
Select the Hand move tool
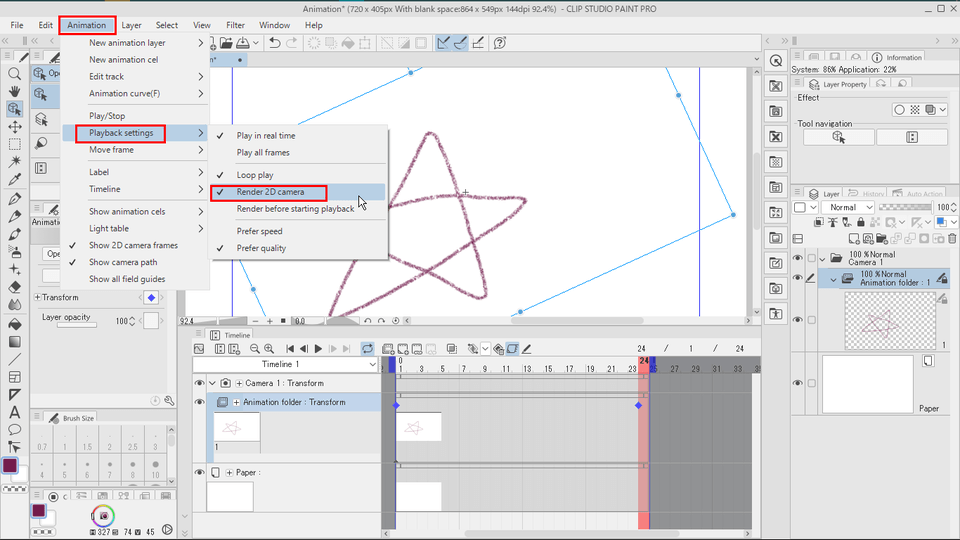[15, 91]
